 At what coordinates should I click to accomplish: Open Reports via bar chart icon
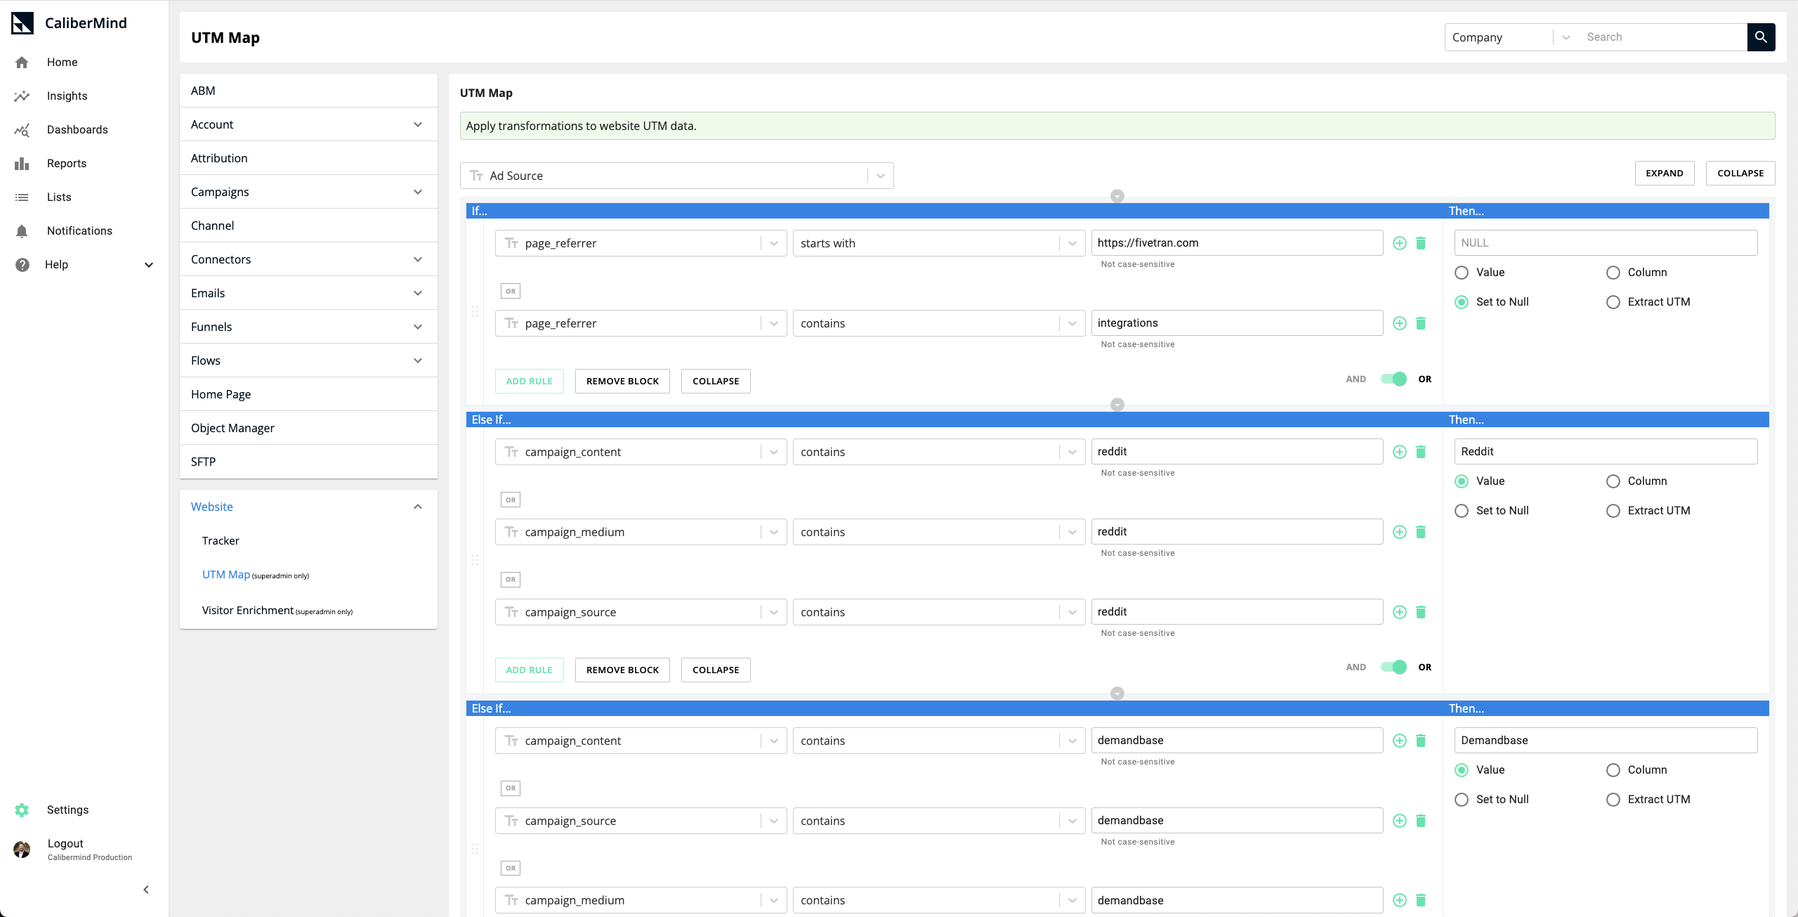(x=22, y=163)
